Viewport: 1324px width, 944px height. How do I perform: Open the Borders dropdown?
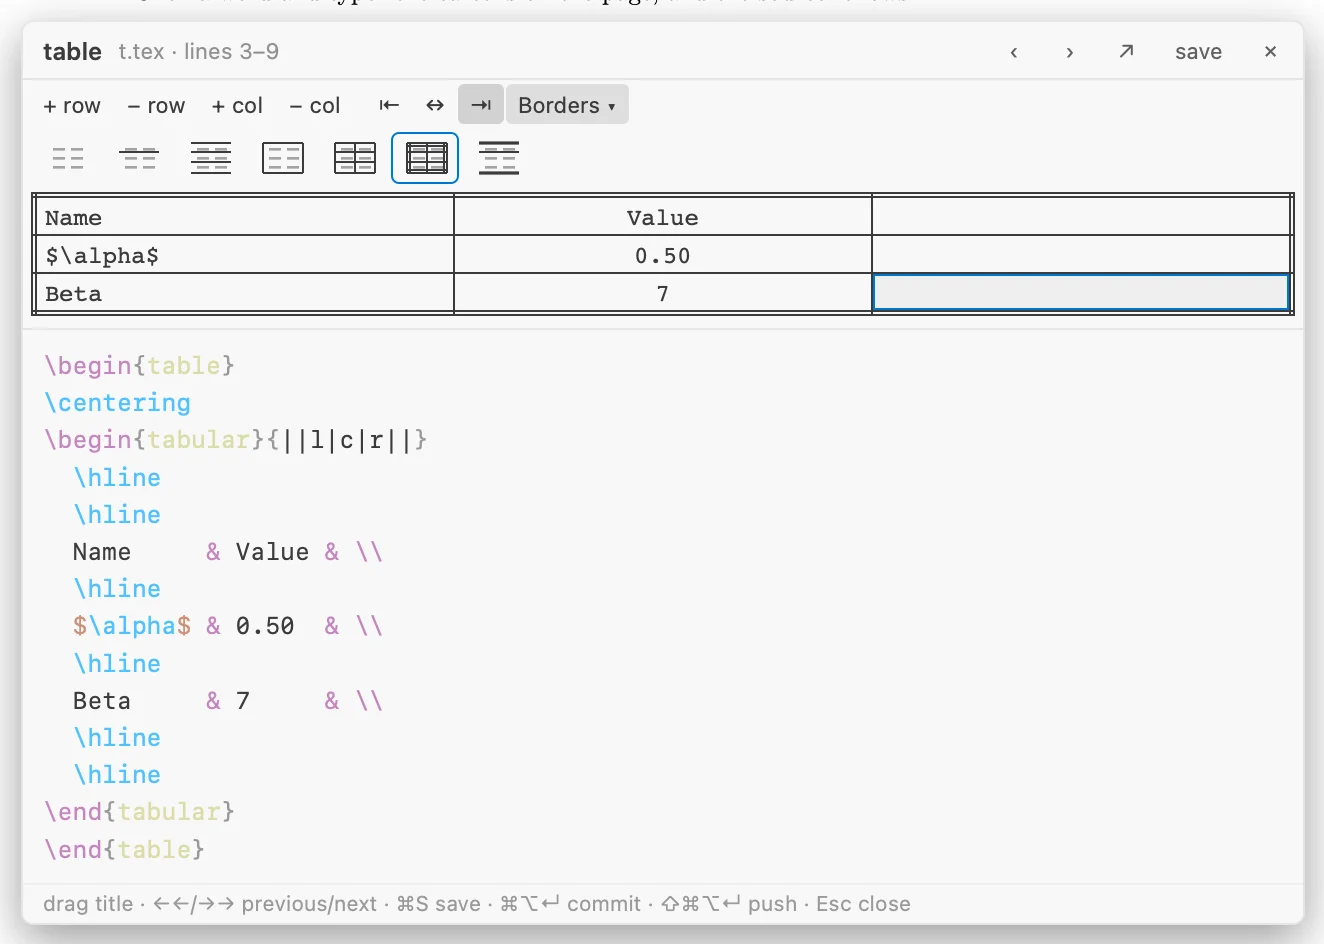click(567, 105)
